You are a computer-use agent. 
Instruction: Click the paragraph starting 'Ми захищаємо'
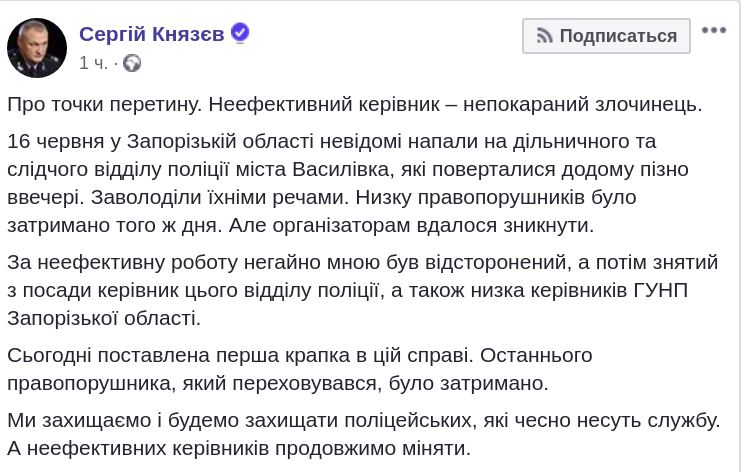click(360, 435)
